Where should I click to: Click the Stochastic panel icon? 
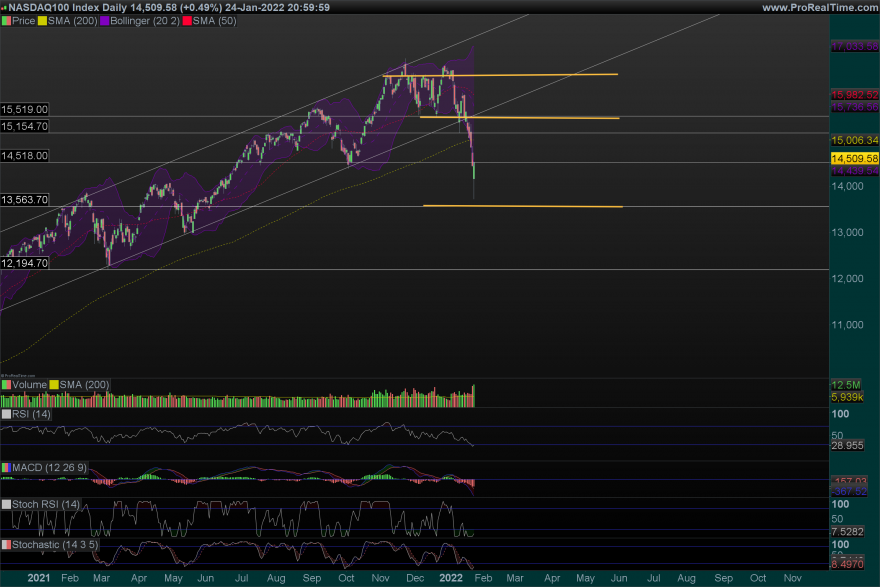[x=6, y=544]
